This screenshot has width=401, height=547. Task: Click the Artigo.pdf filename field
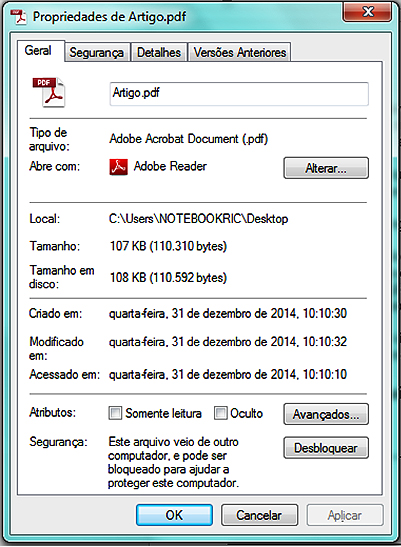click(x=239, y=93)
